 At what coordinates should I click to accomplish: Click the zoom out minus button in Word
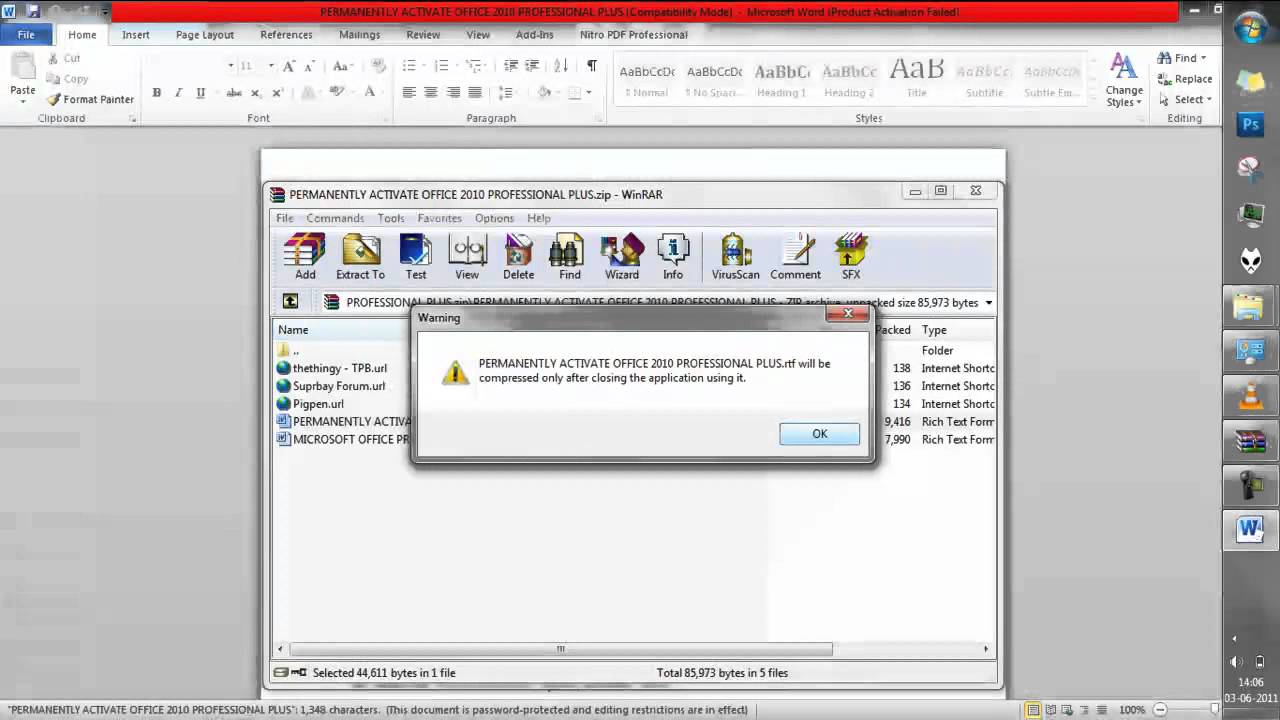pyautogui.click(x=1161, y=710)
